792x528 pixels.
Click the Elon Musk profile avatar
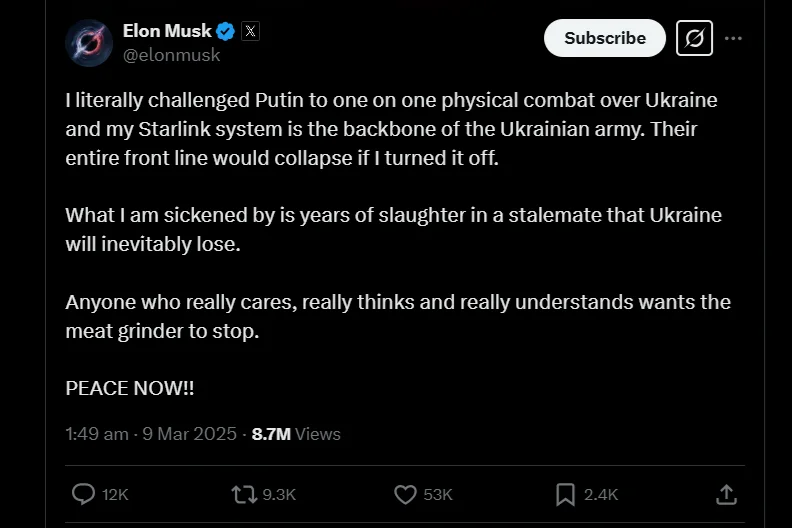click(x=89, y=42)
